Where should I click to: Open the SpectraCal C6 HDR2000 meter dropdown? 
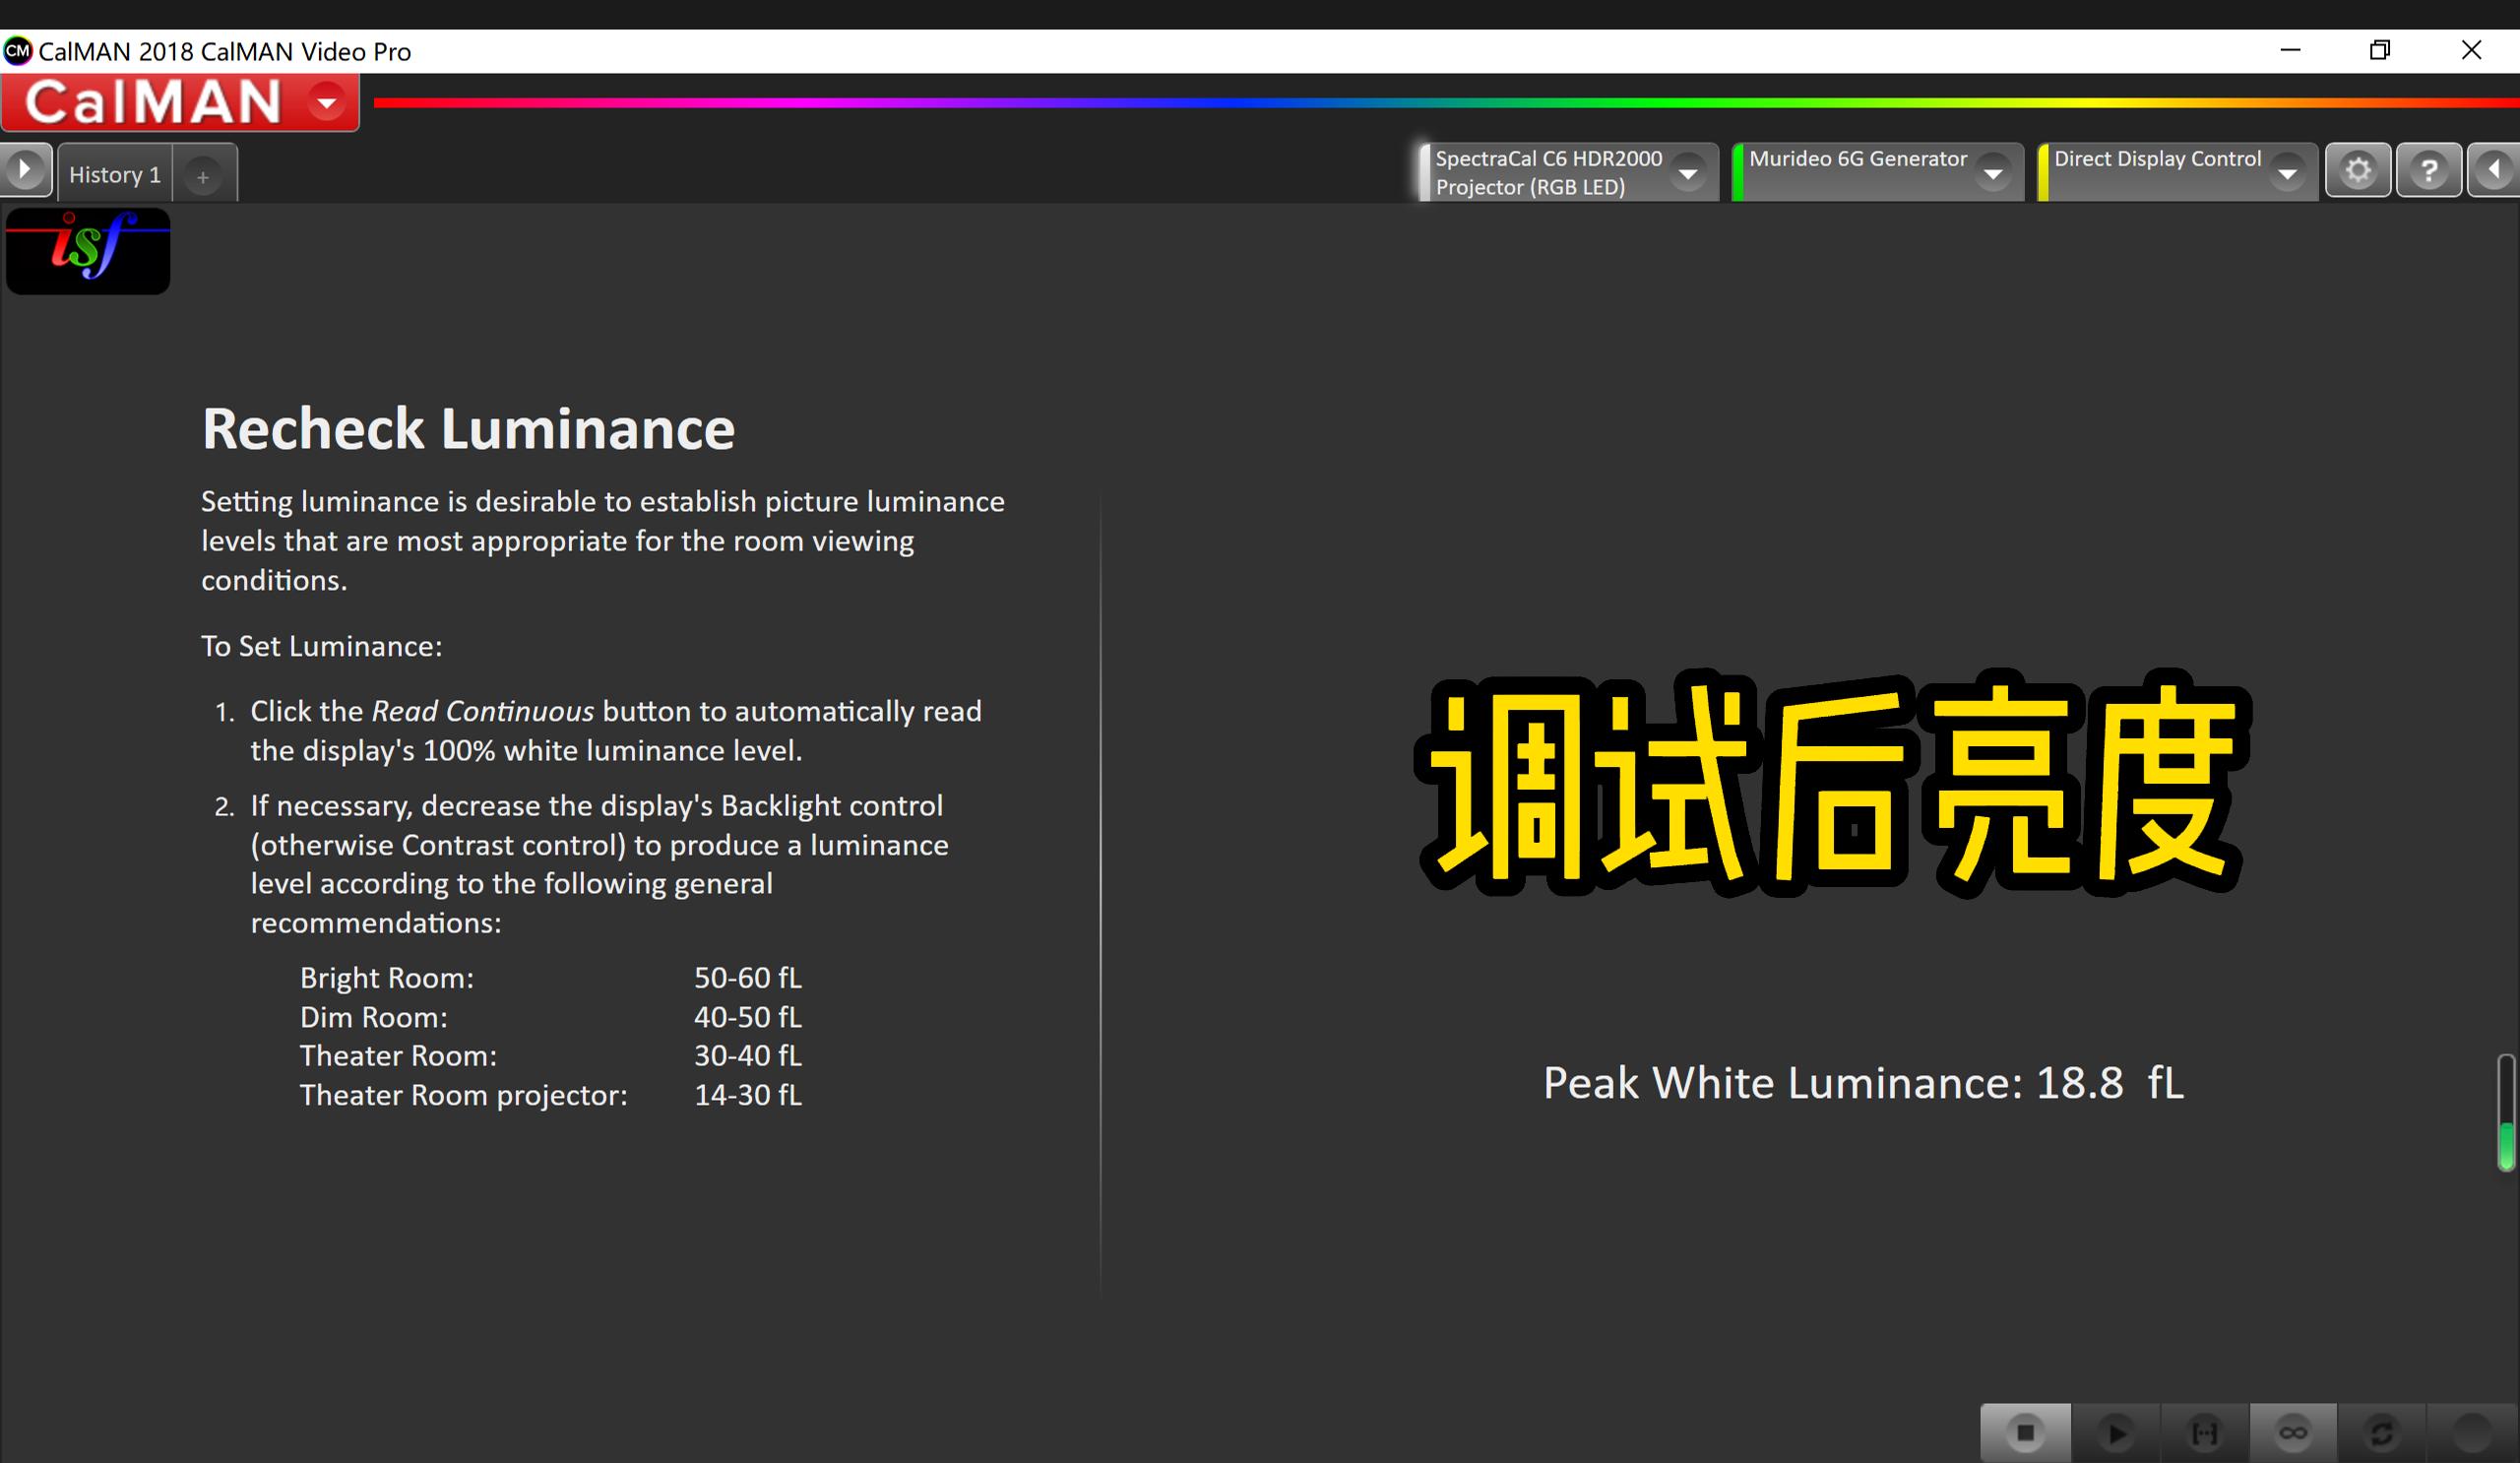coord(1688,174)
